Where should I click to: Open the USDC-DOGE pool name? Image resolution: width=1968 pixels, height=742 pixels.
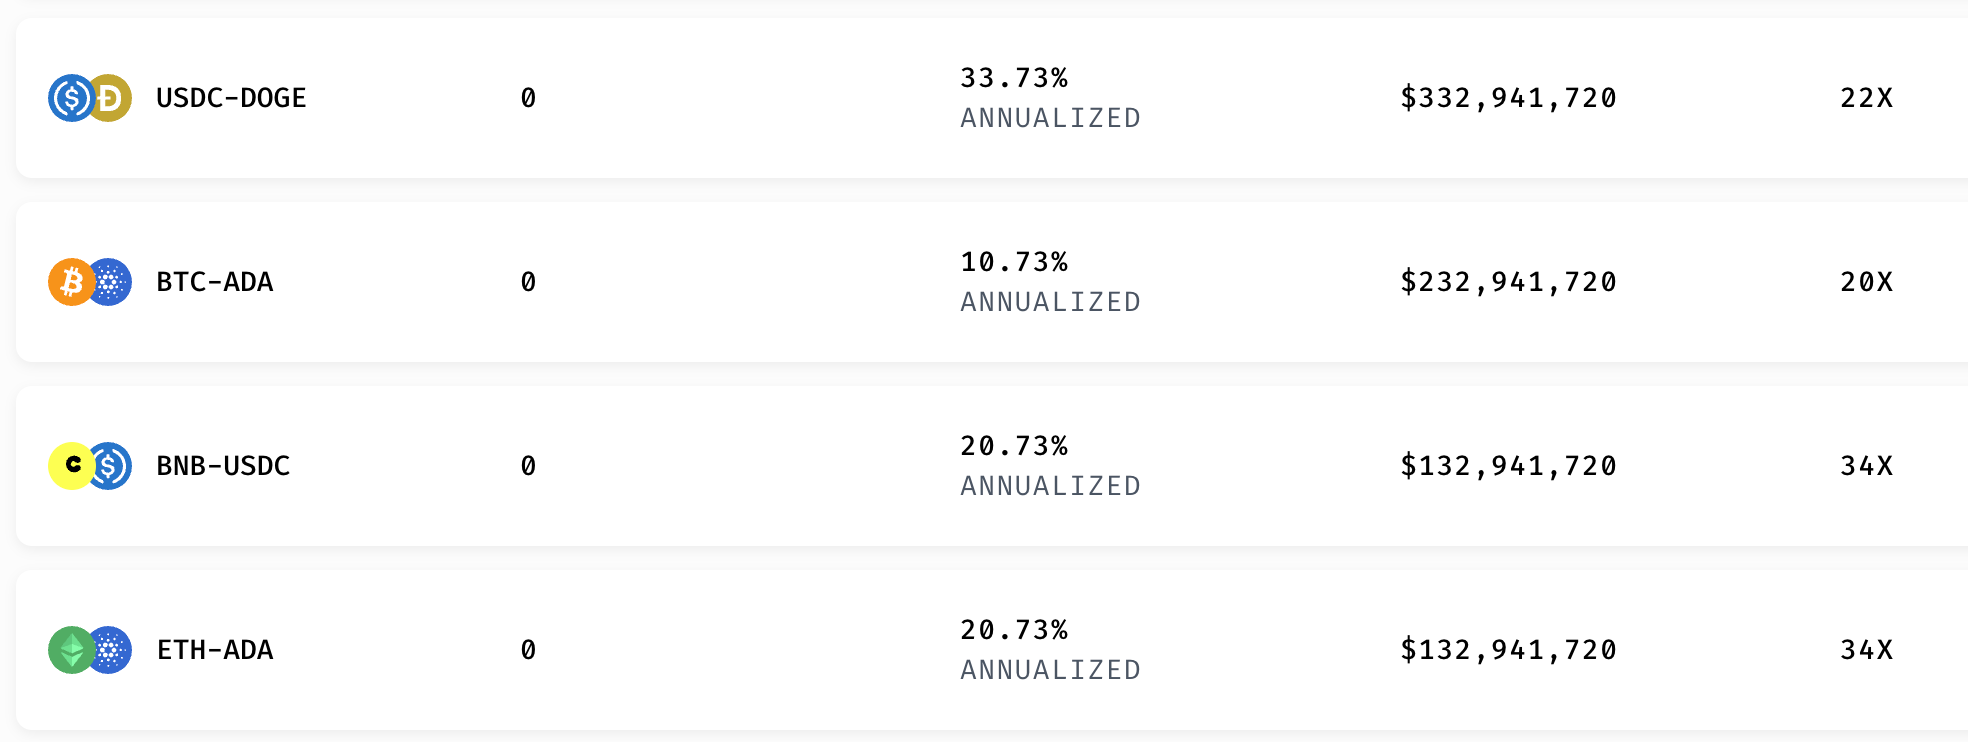[x=231, y=98]
